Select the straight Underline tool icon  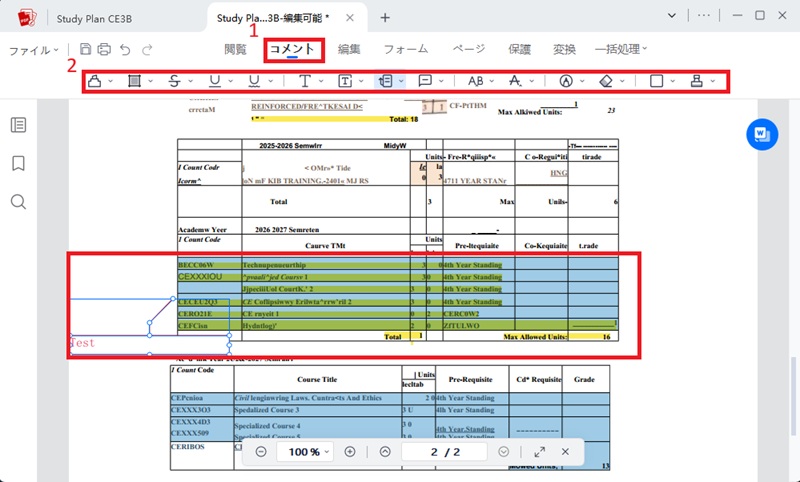tap(215, 81)
